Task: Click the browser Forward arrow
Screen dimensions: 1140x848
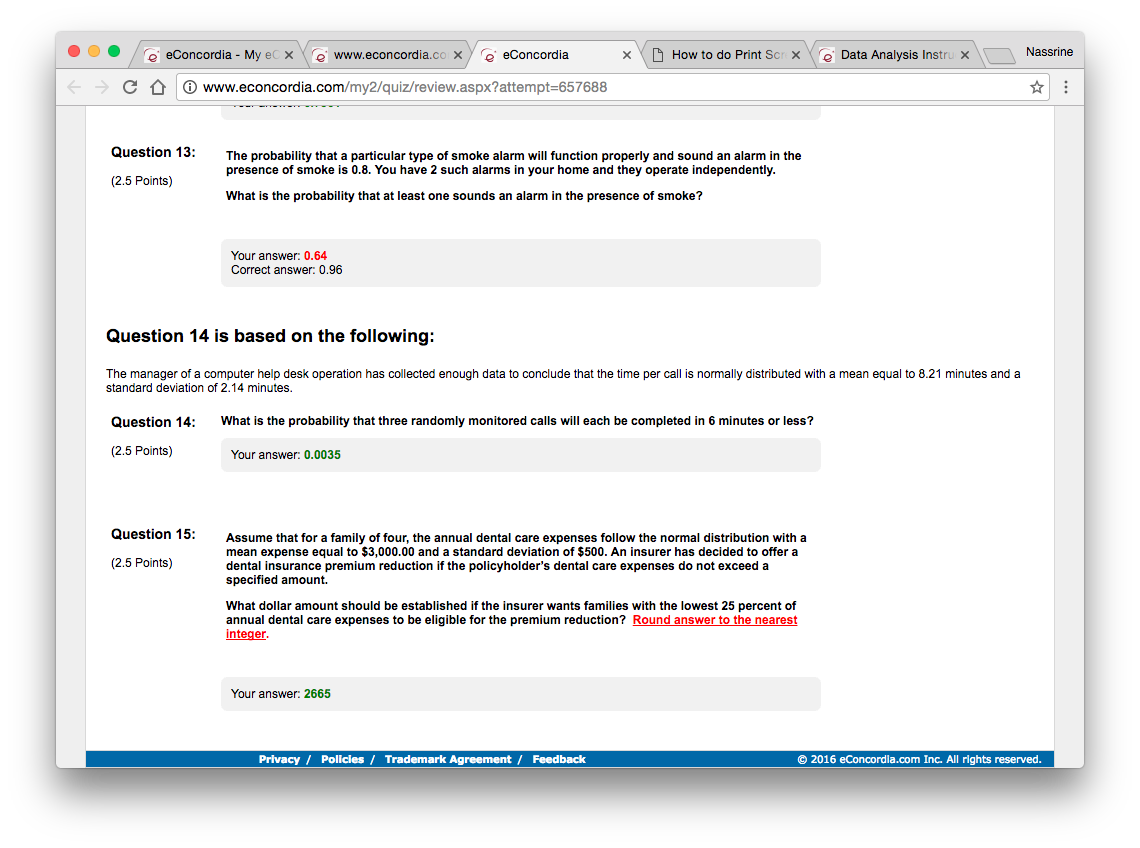Action: (102, 87)
